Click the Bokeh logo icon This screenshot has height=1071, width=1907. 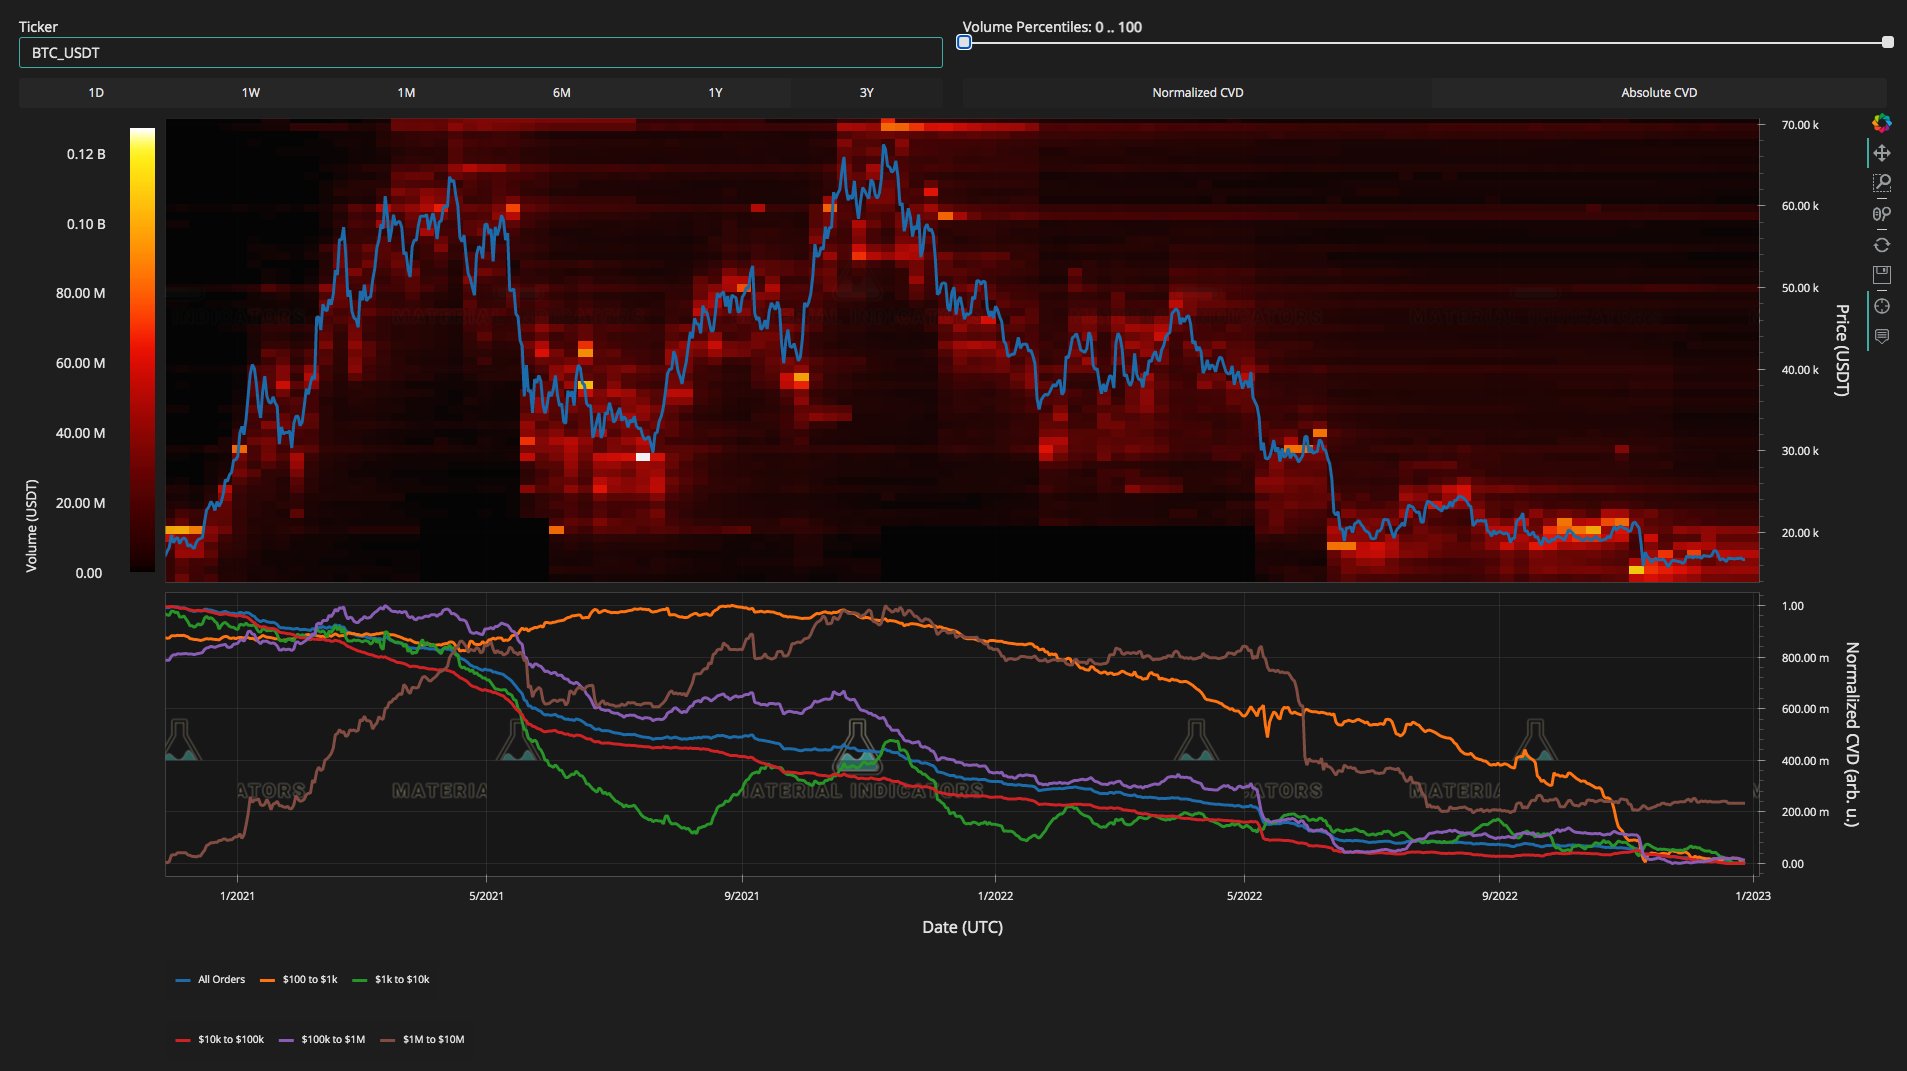pos(1882,123)
